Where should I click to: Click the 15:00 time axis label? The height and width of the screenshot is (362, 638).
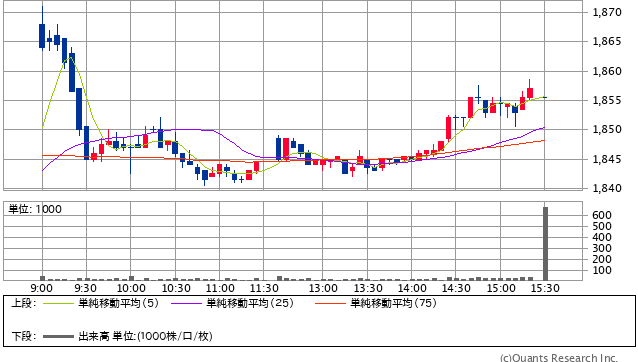tap(501, 288)
